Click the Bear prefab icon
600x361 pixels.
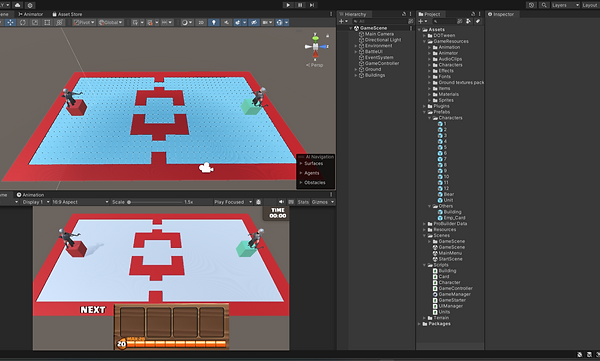point(440,194)
